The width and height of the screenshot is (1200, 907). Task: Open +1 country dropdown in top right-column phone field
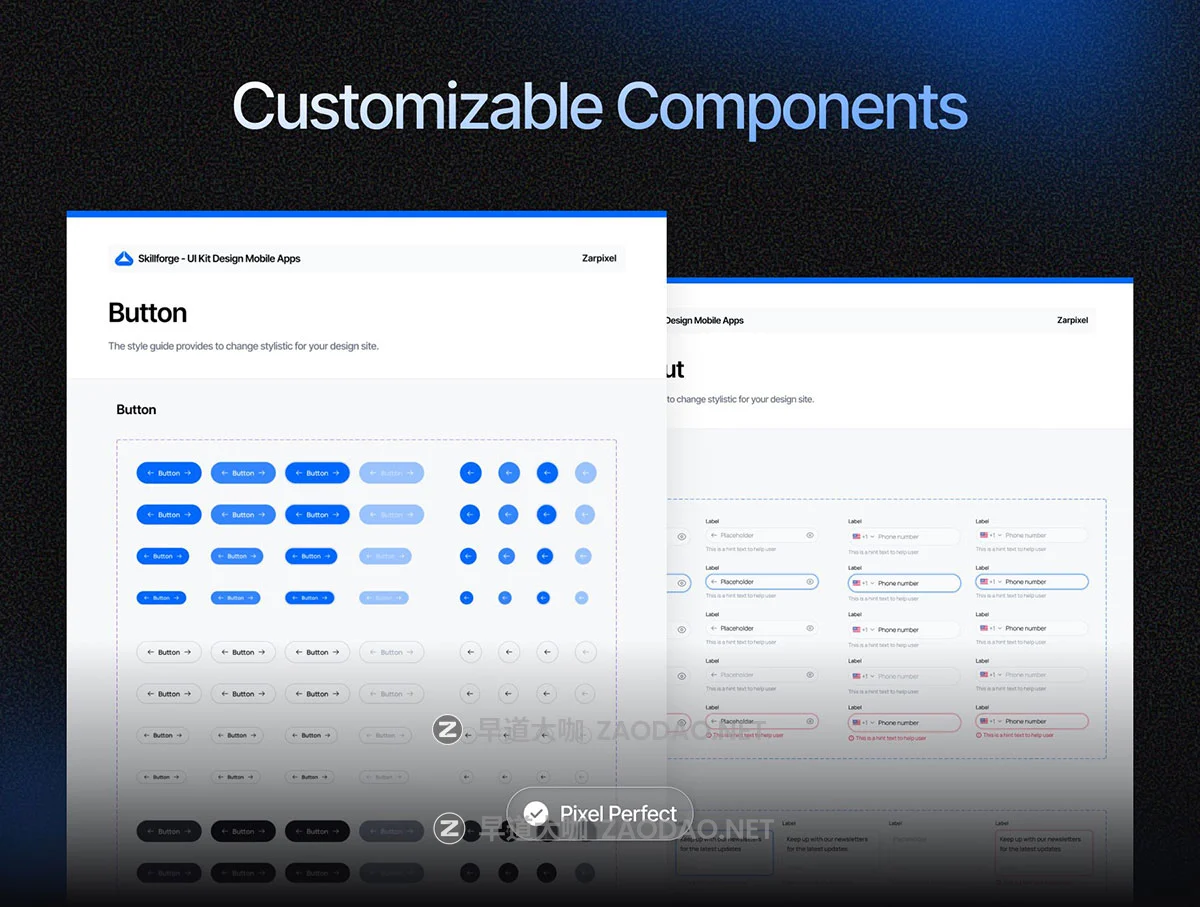pos(993,535)
